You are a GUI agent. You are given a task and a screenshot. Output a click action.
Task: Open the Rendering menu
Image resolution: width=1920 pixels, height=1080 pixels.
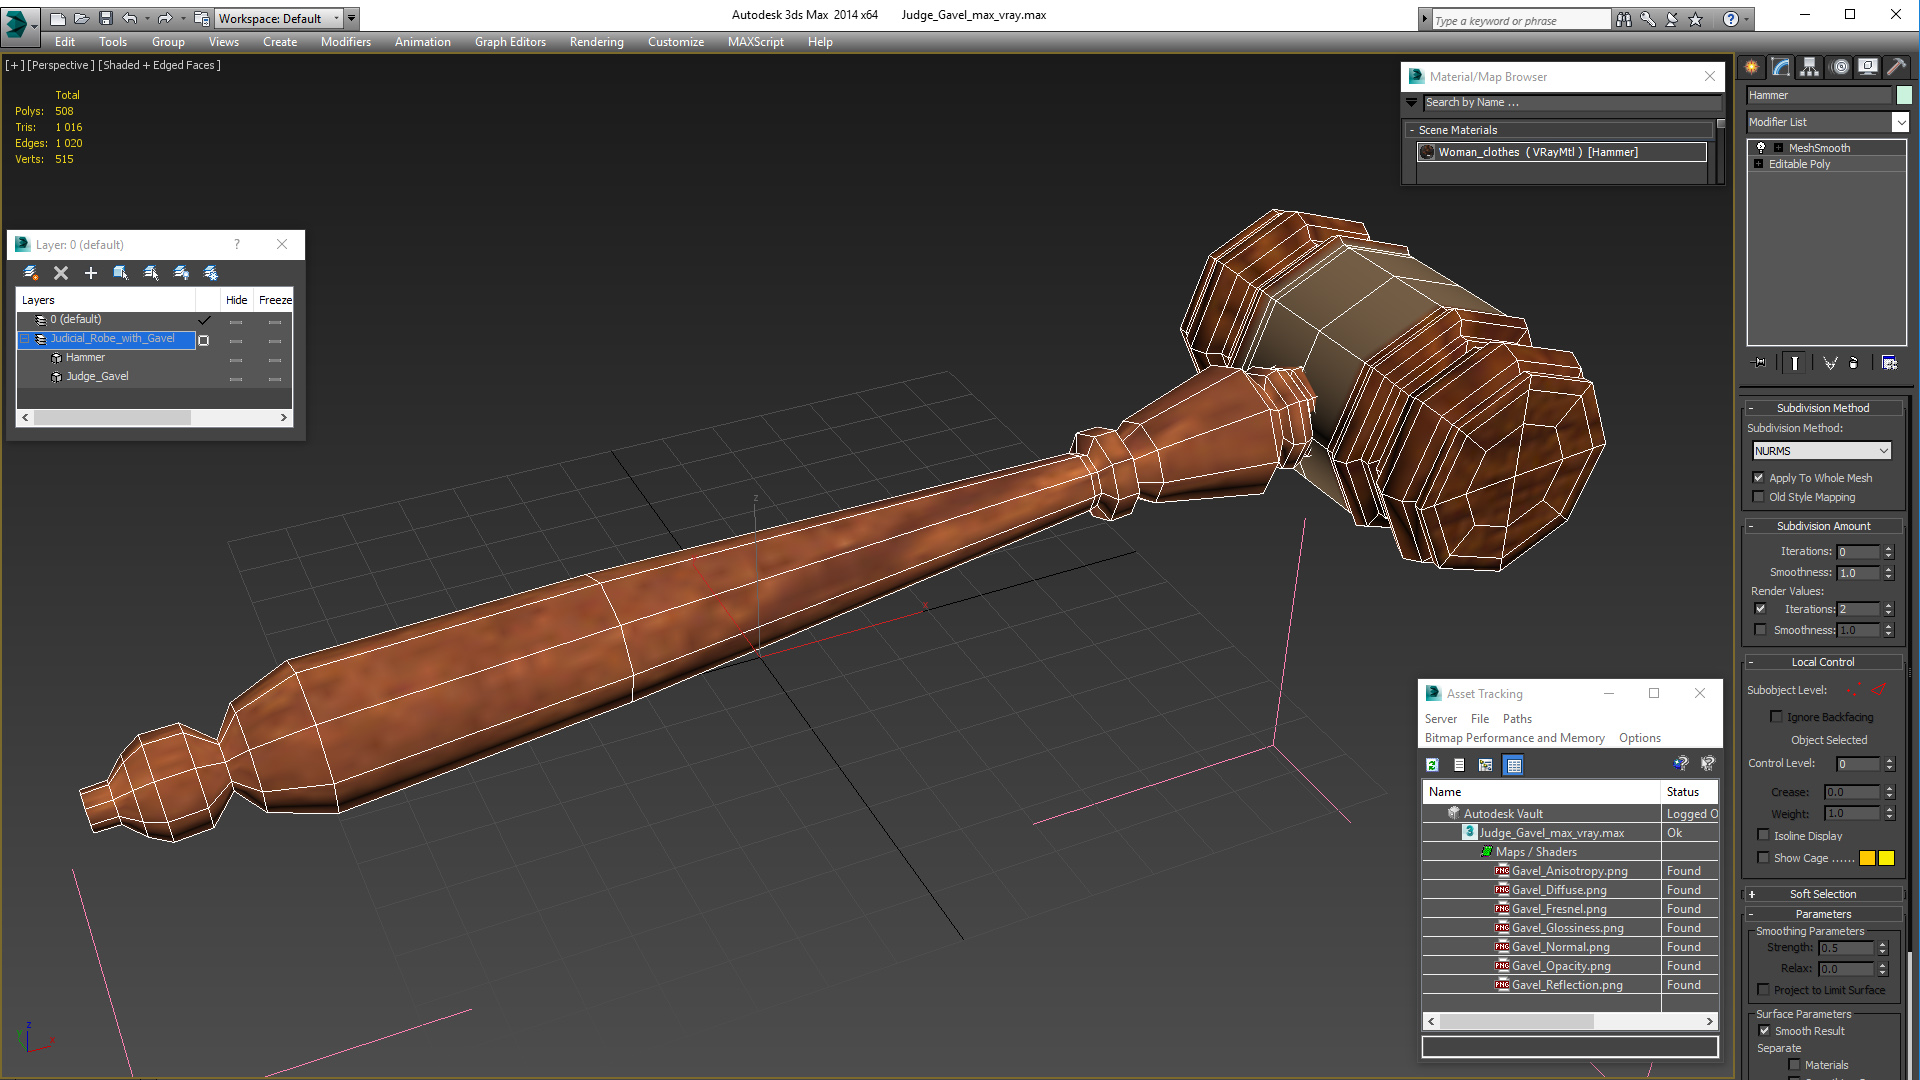(x=596, y=42)
